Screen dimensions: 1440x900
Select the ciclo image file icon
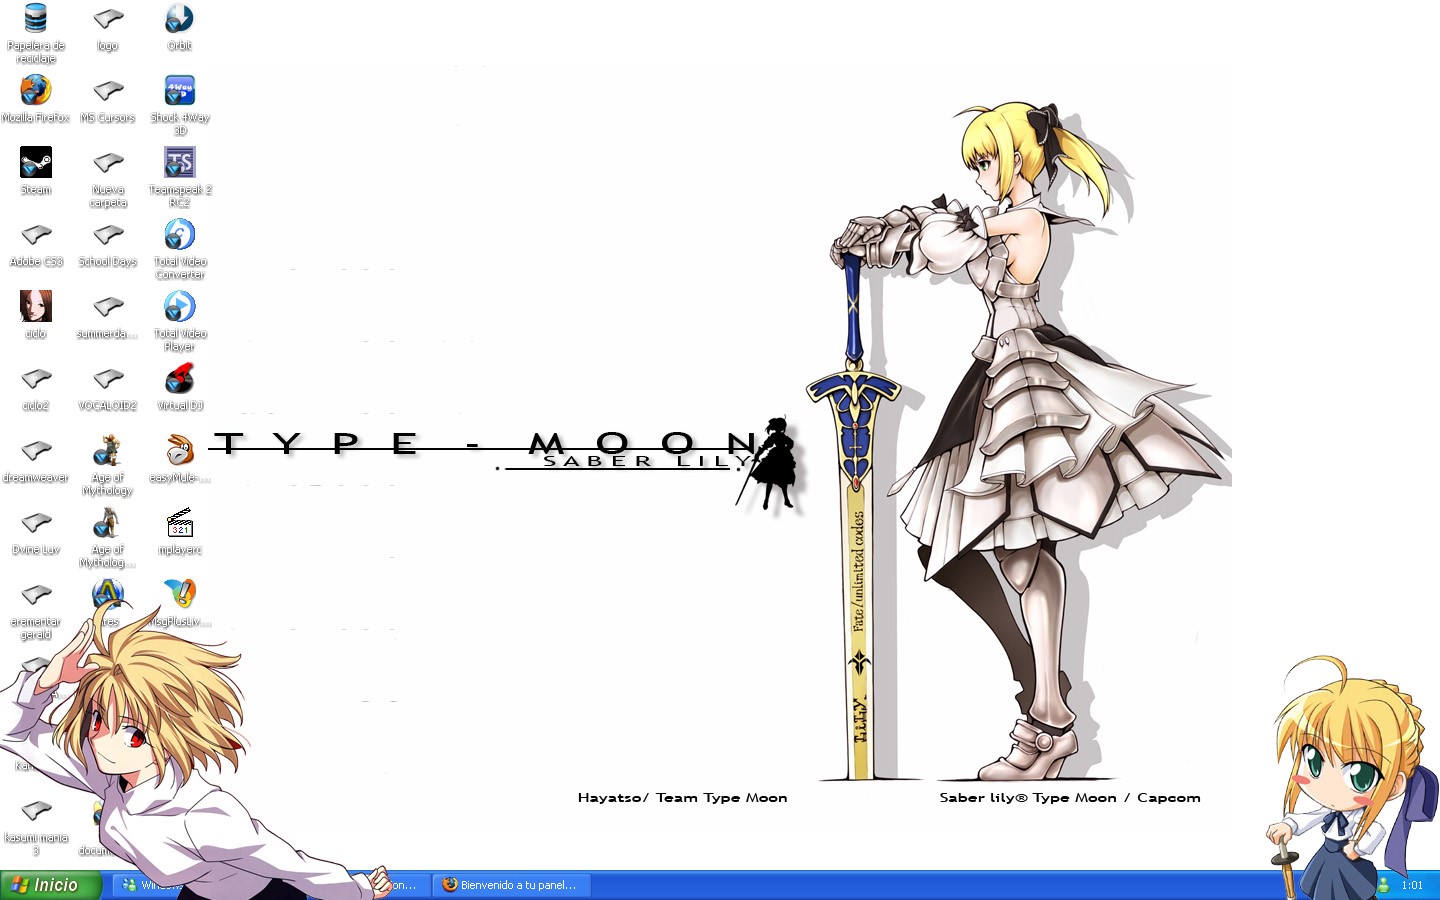[36, 315]
